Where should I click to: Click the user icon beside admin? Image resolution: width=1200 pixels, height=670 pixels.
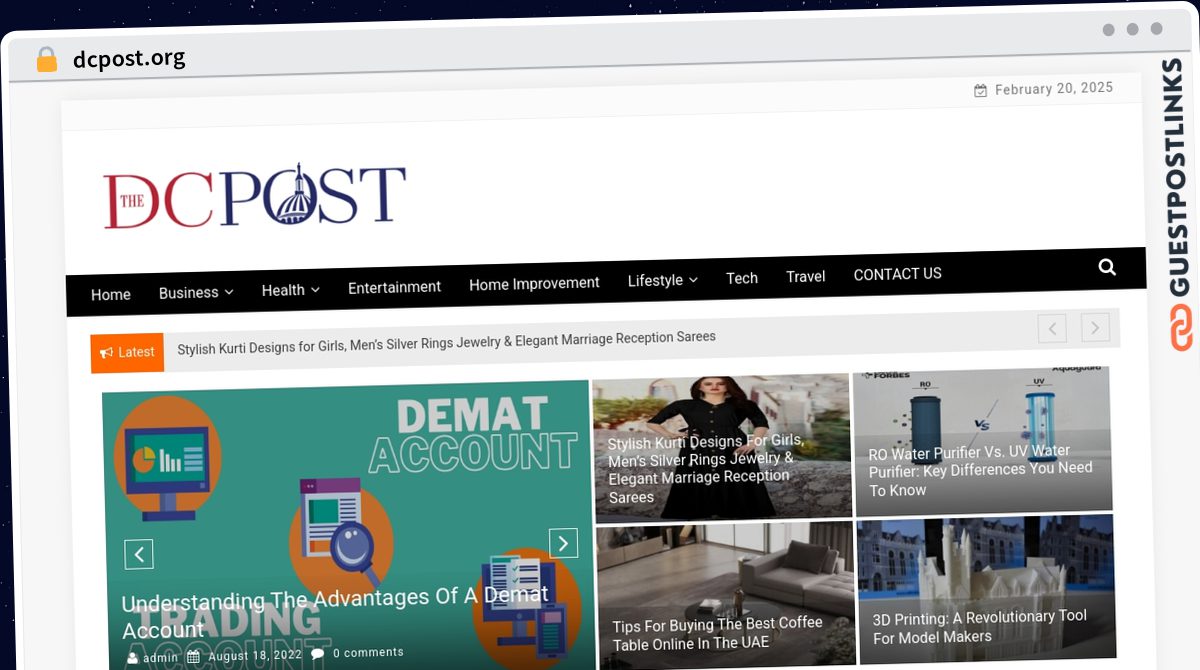(133, 658)
